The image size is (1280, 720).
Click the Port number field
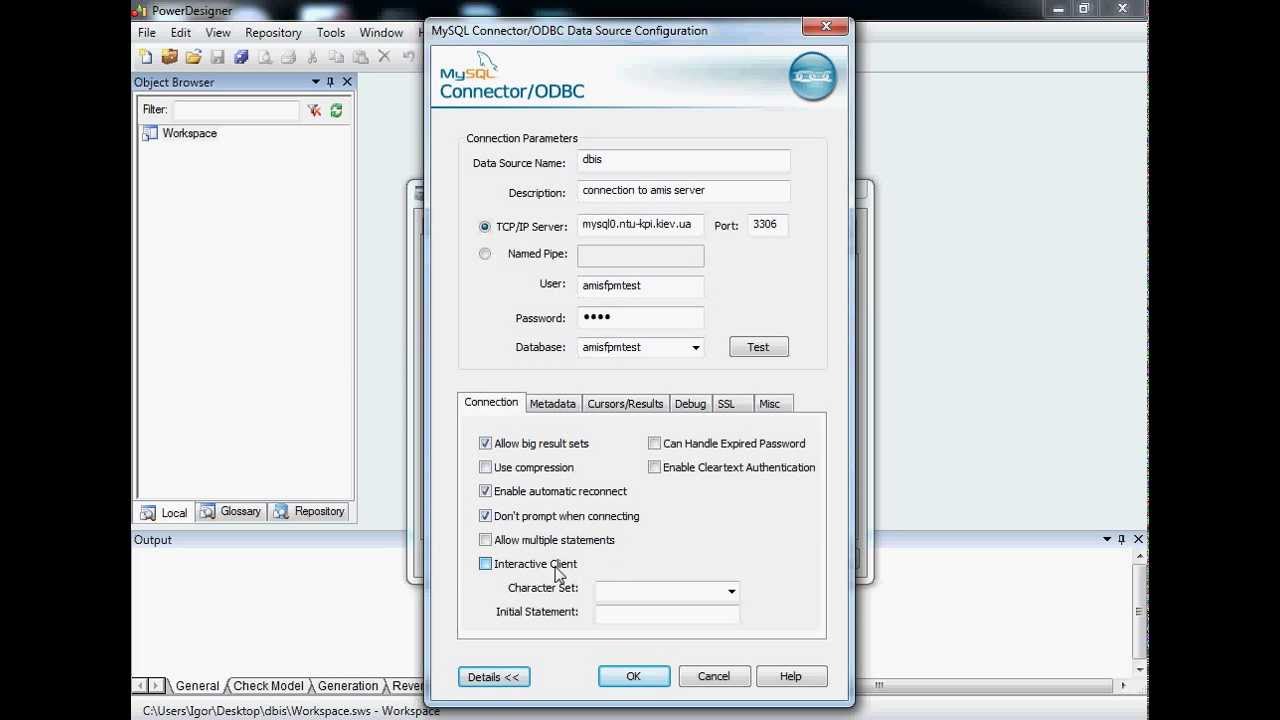(767, 225)
